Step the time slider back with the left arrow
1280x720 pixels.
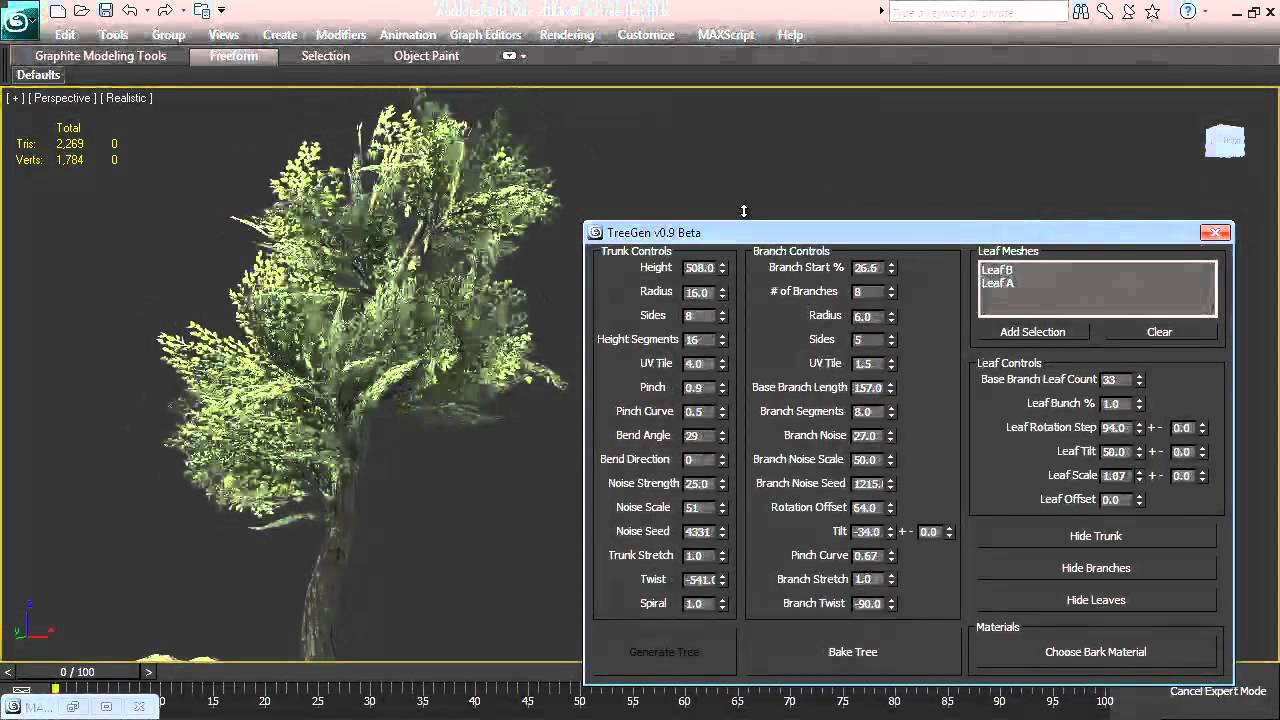[x=8, y=672]
